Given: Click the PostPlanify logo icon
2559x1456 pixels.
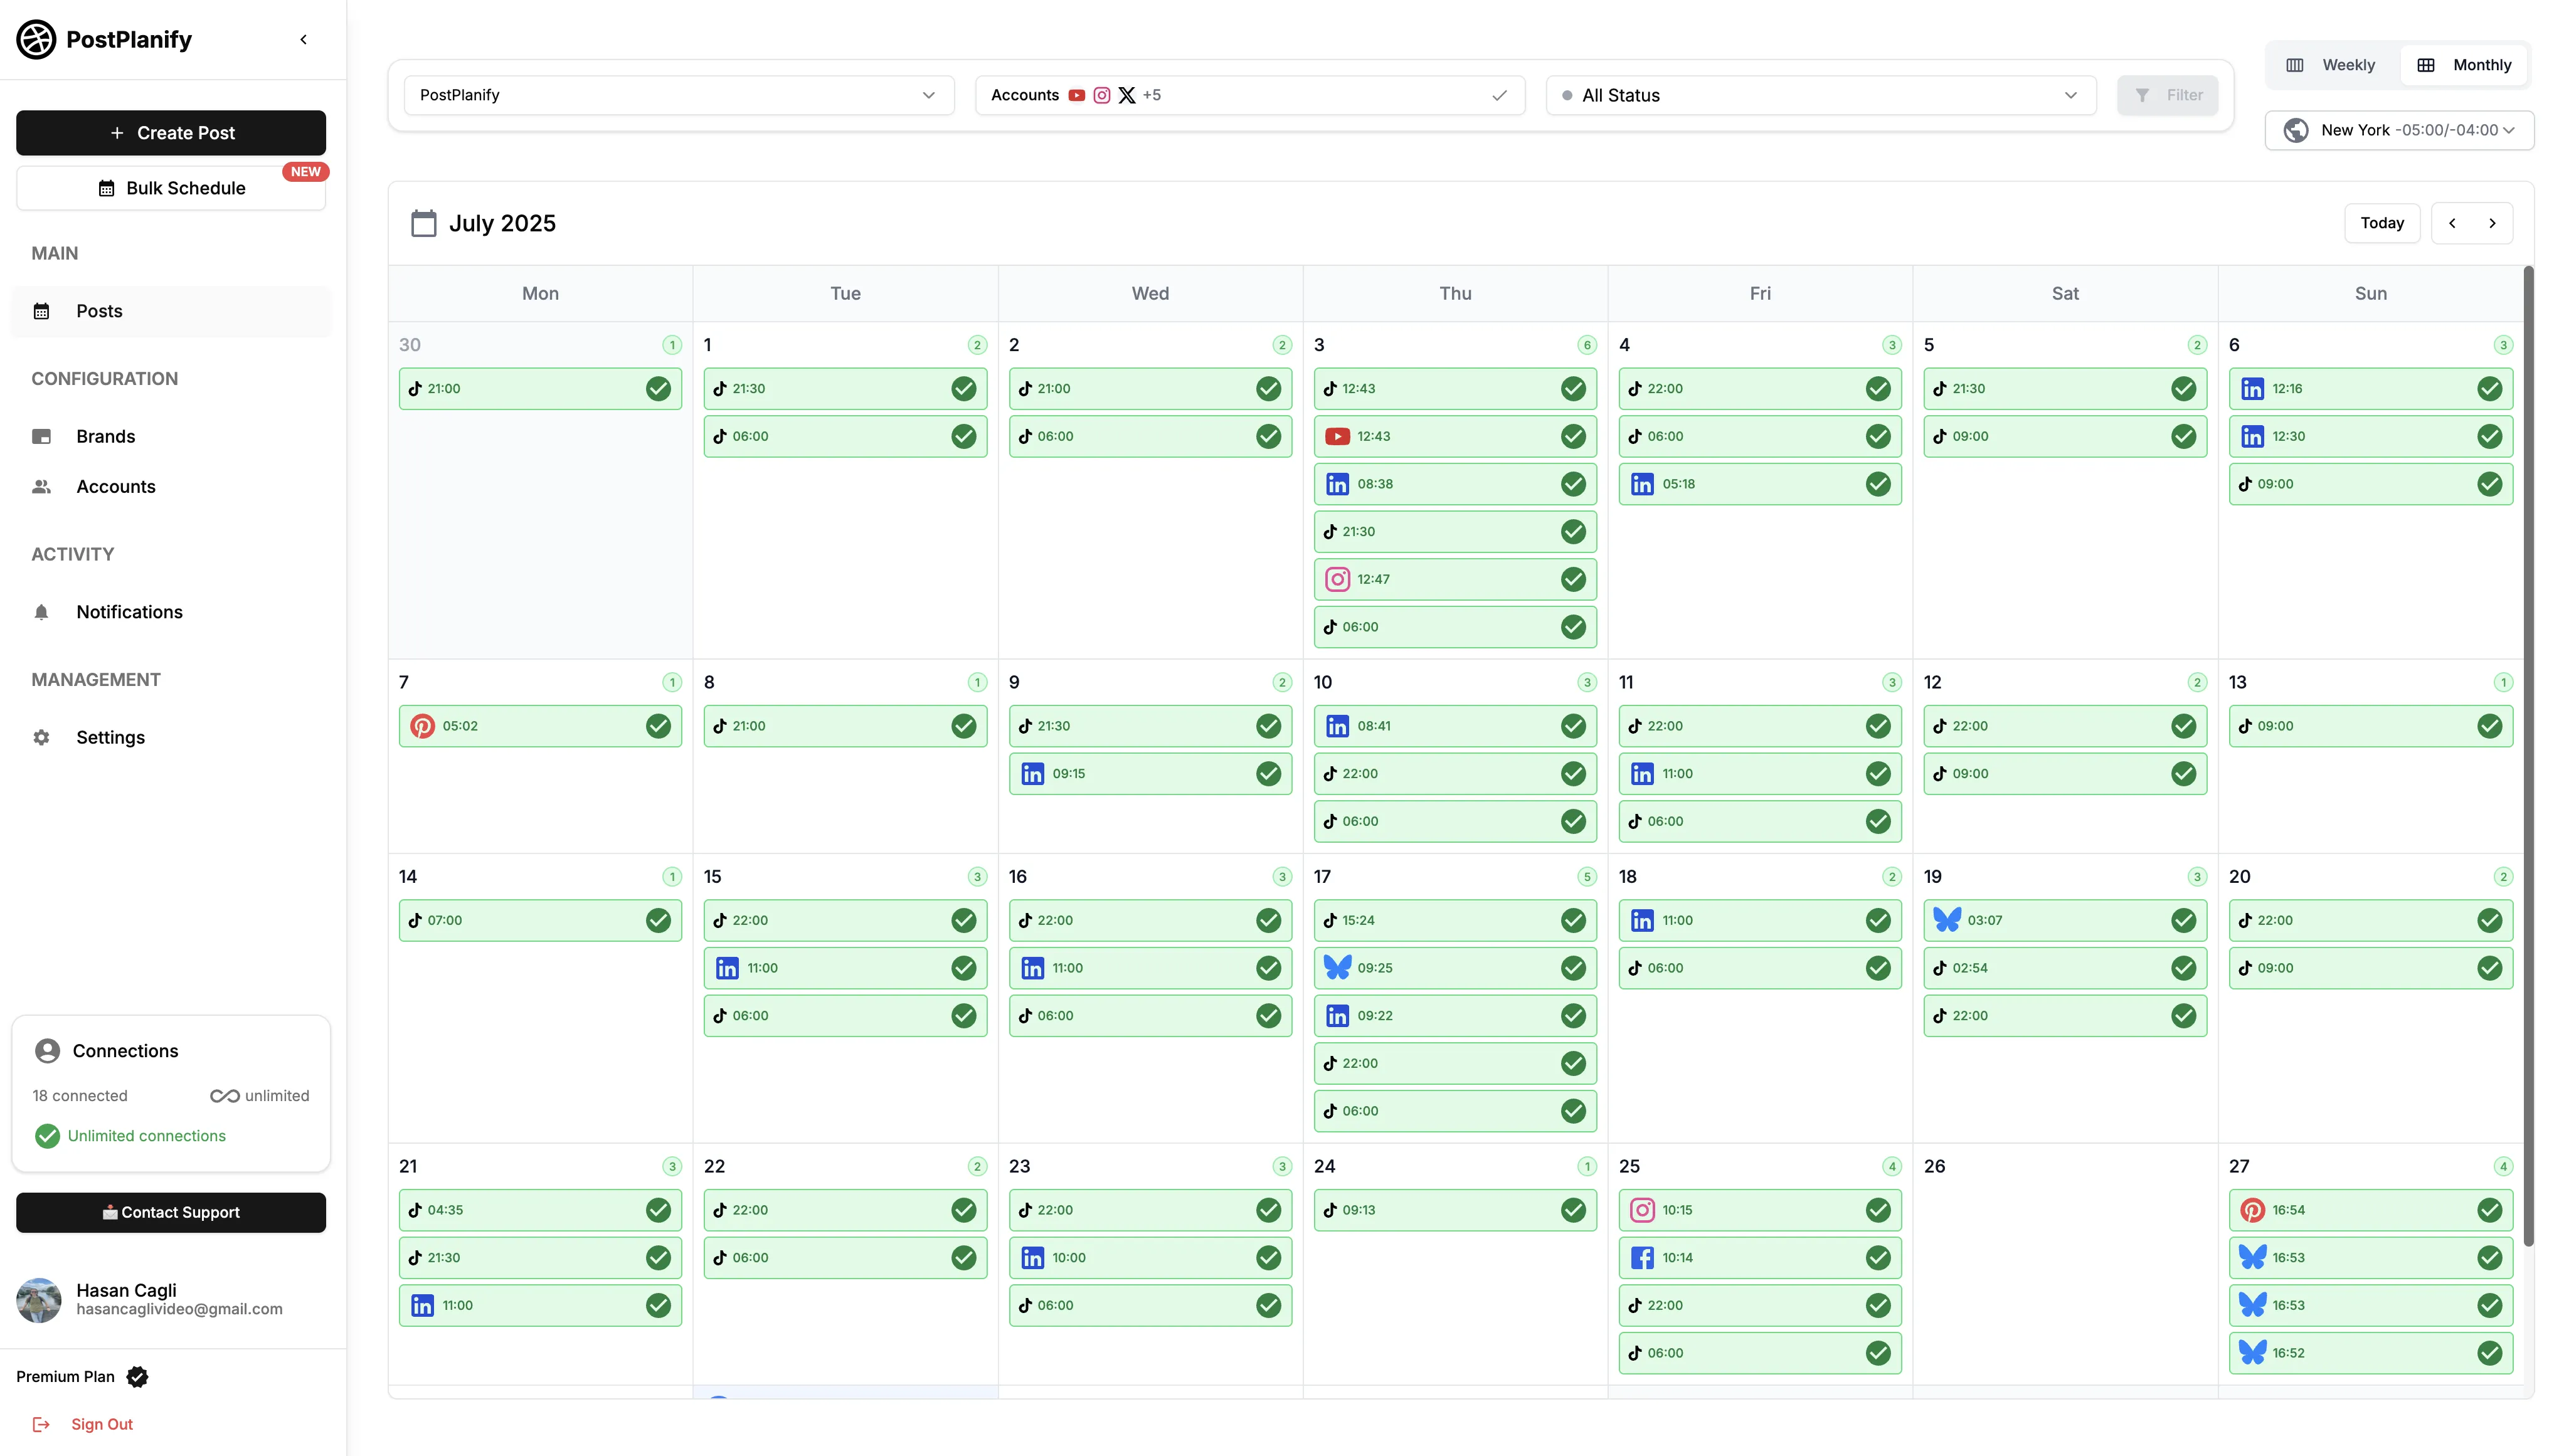Looking at the screenshot, I should coord(37,40).
